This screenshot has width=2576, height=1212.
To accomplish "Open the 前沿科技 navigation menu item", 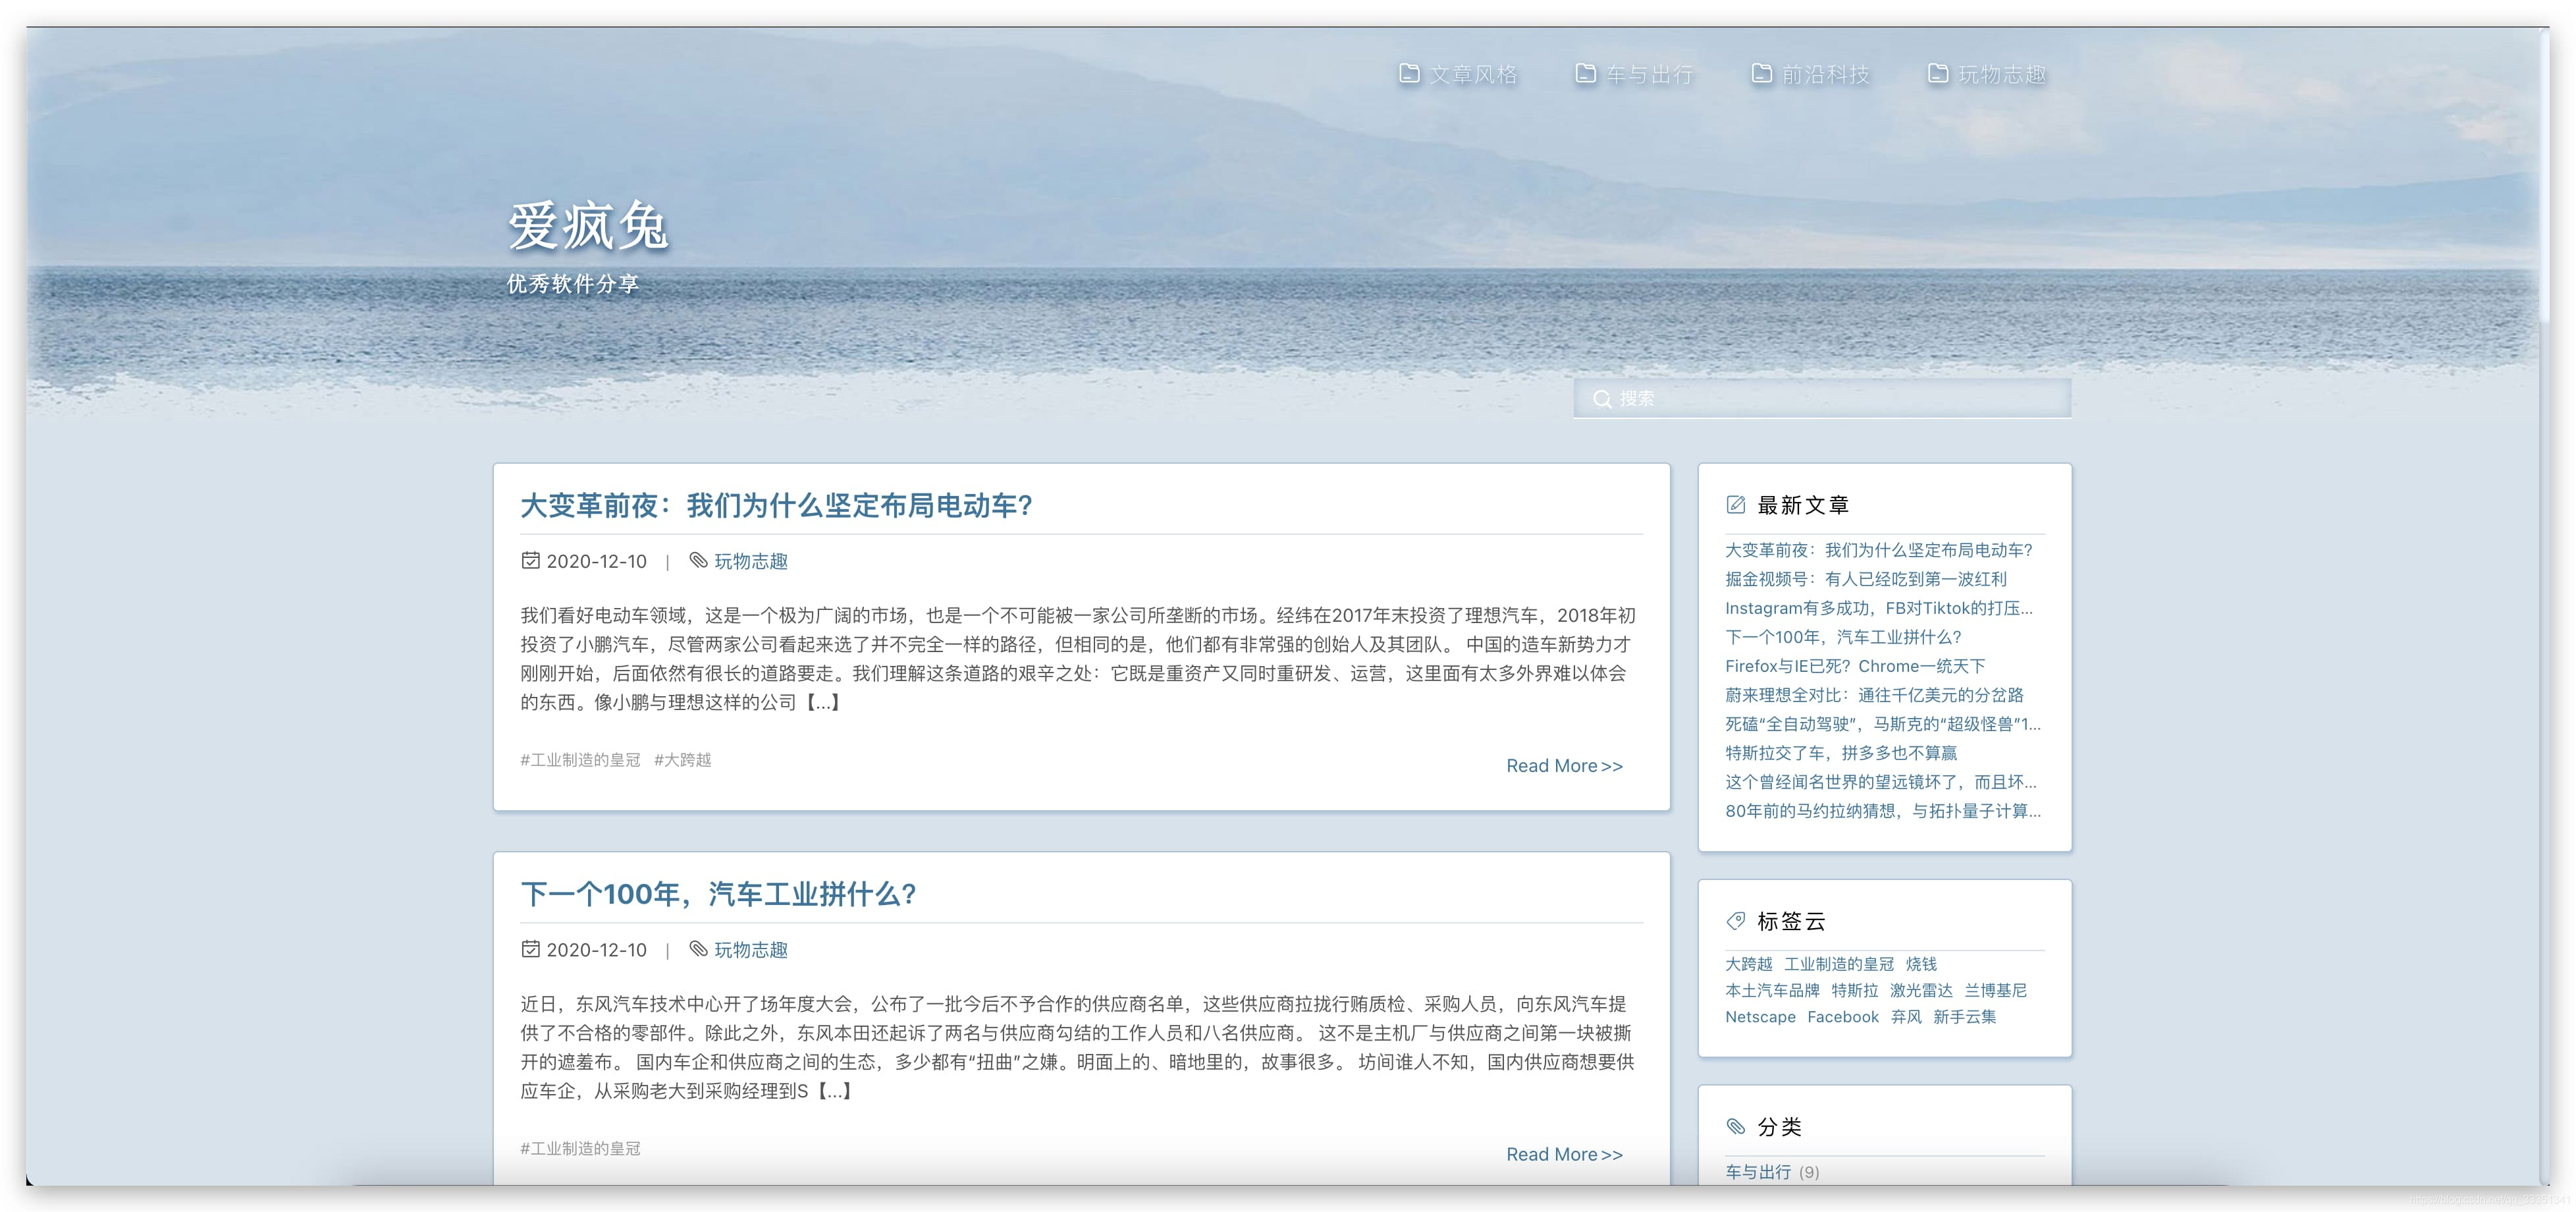I will [x=1825, y=74].
